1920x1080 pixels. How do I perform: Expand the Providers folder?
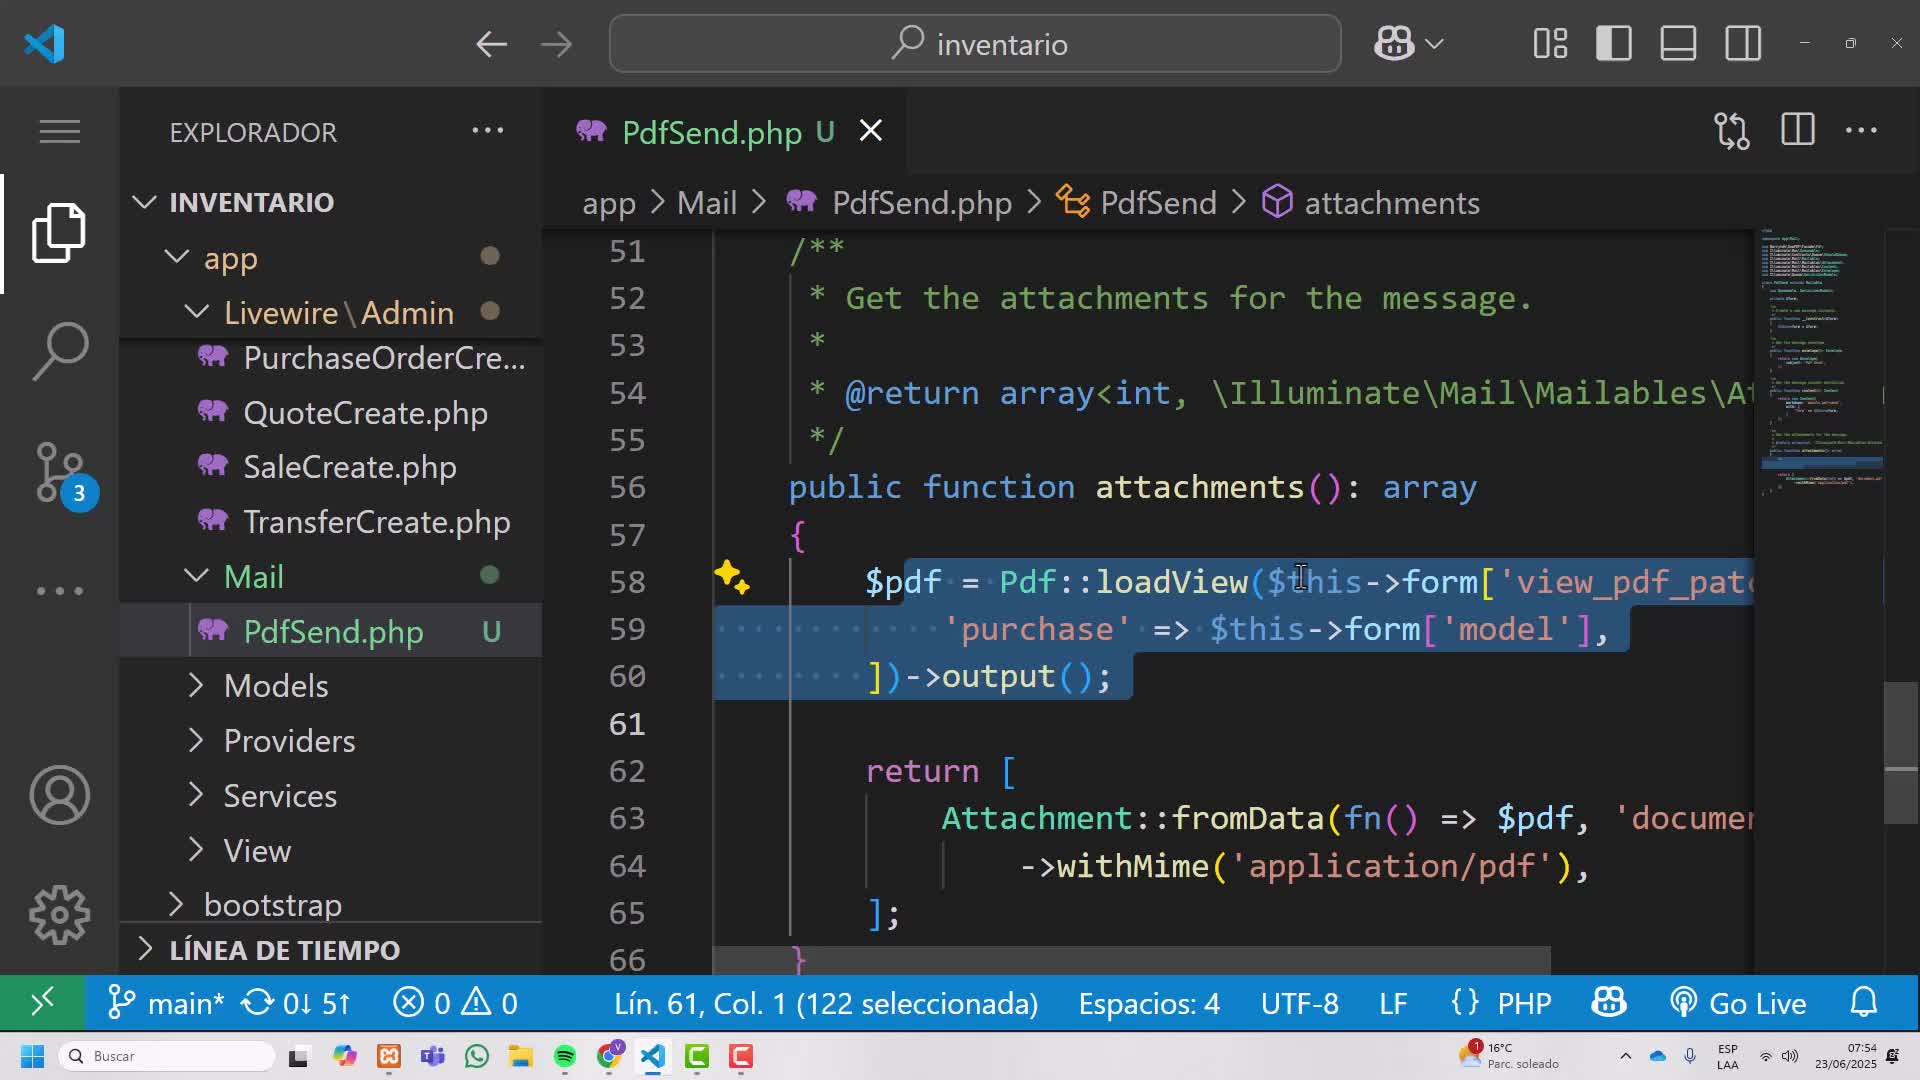coord(330,741)
